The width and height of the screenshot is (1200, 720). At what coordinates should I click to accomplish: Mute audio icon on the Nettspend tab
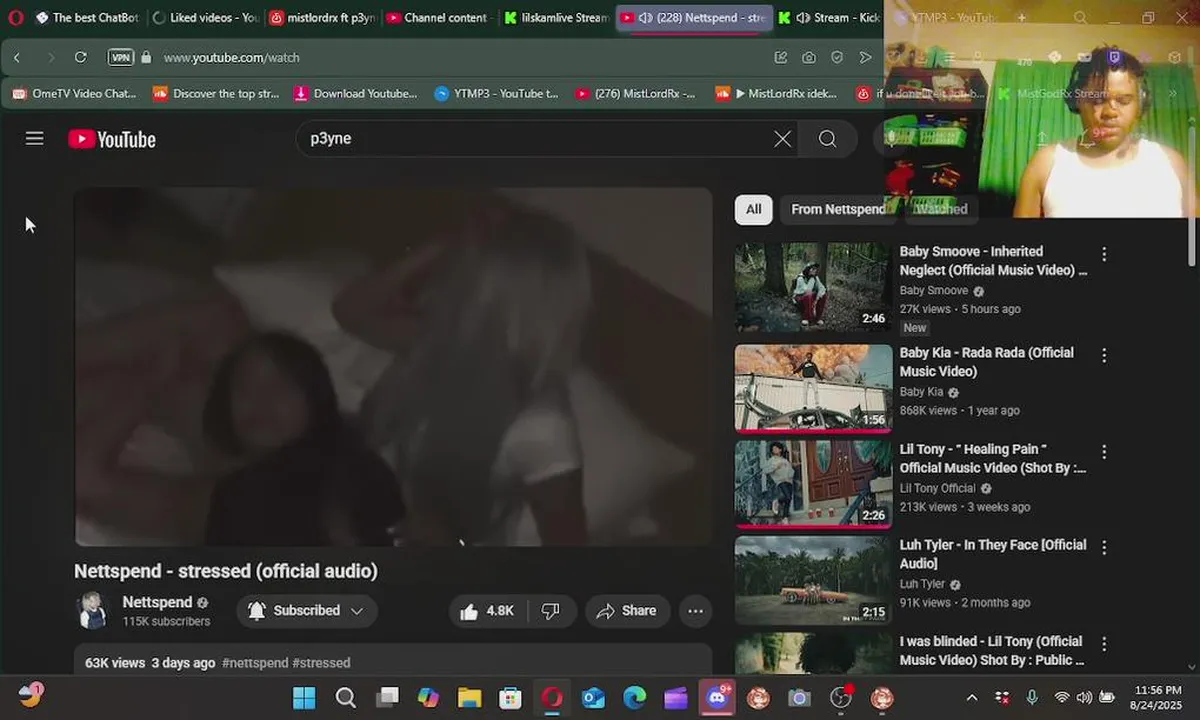click(x=645, y=18)
